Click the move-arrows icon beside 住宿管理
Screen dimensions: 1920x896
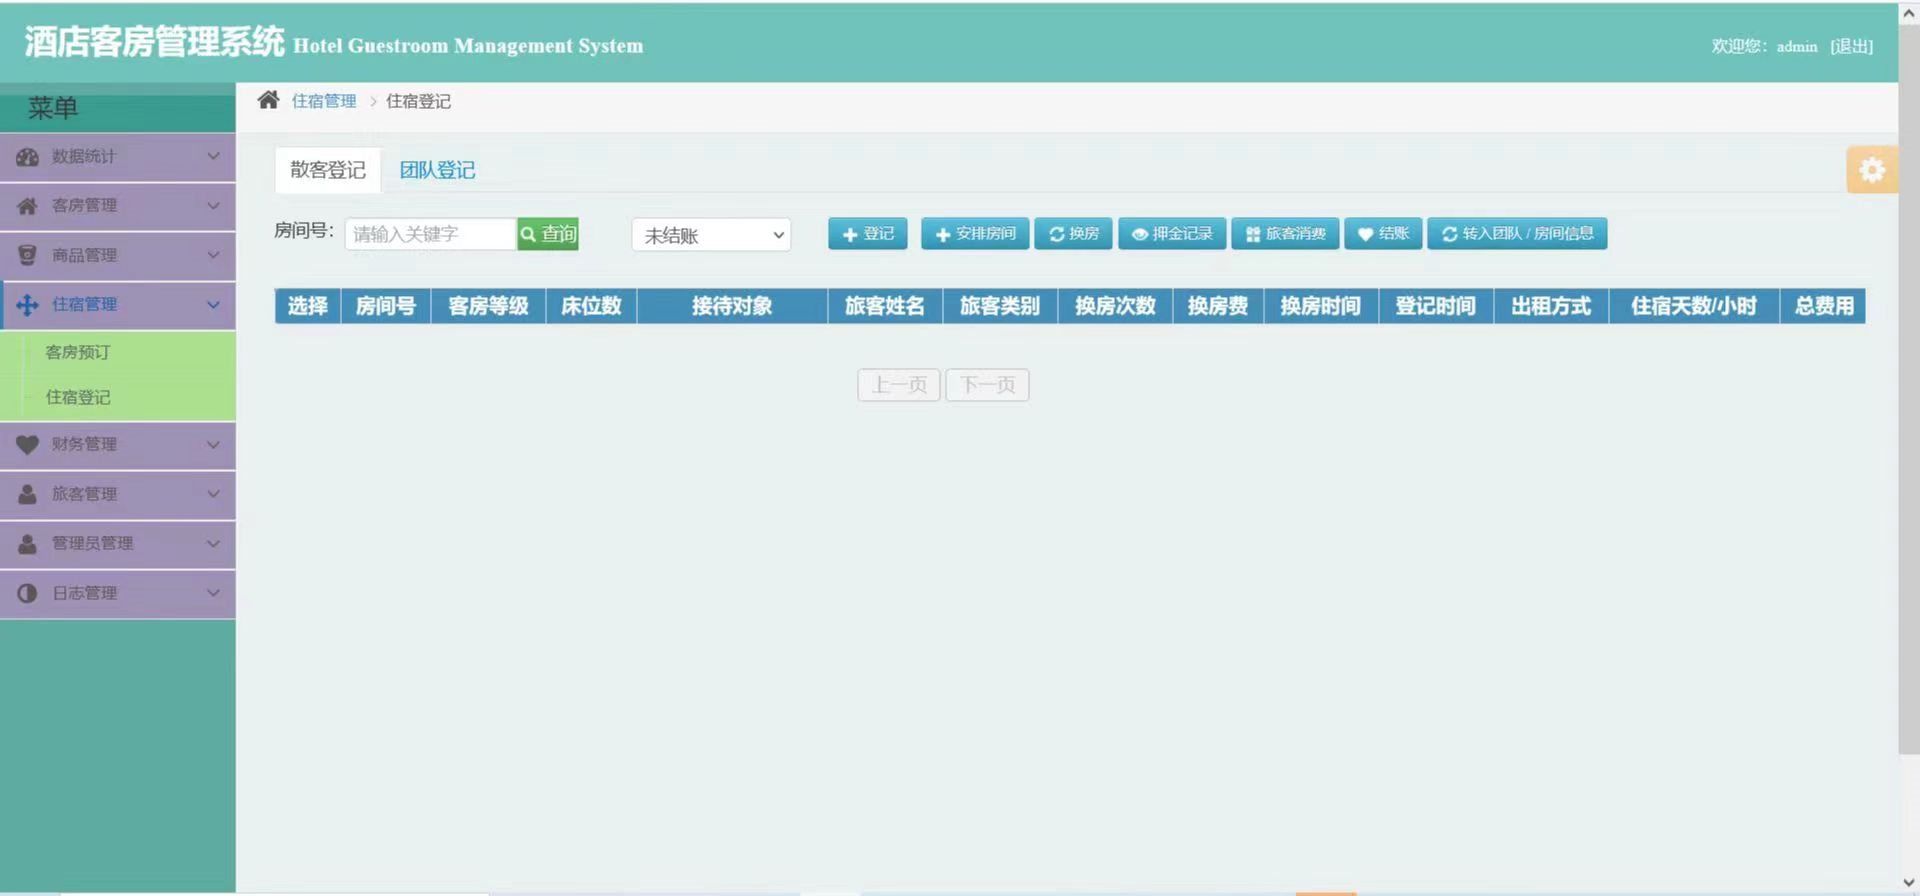(27, 305)
